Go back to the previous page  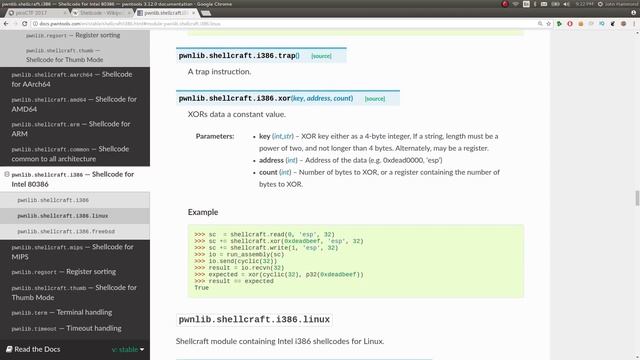click(x=6, y=24)
